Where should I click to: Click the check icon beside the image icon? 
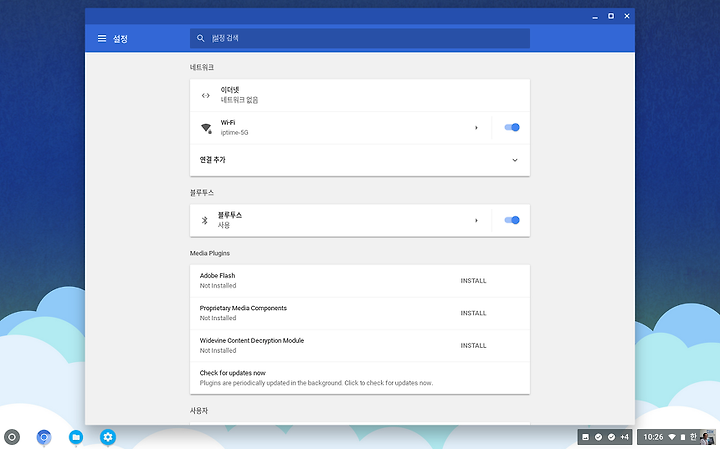[x=598, y=437]
